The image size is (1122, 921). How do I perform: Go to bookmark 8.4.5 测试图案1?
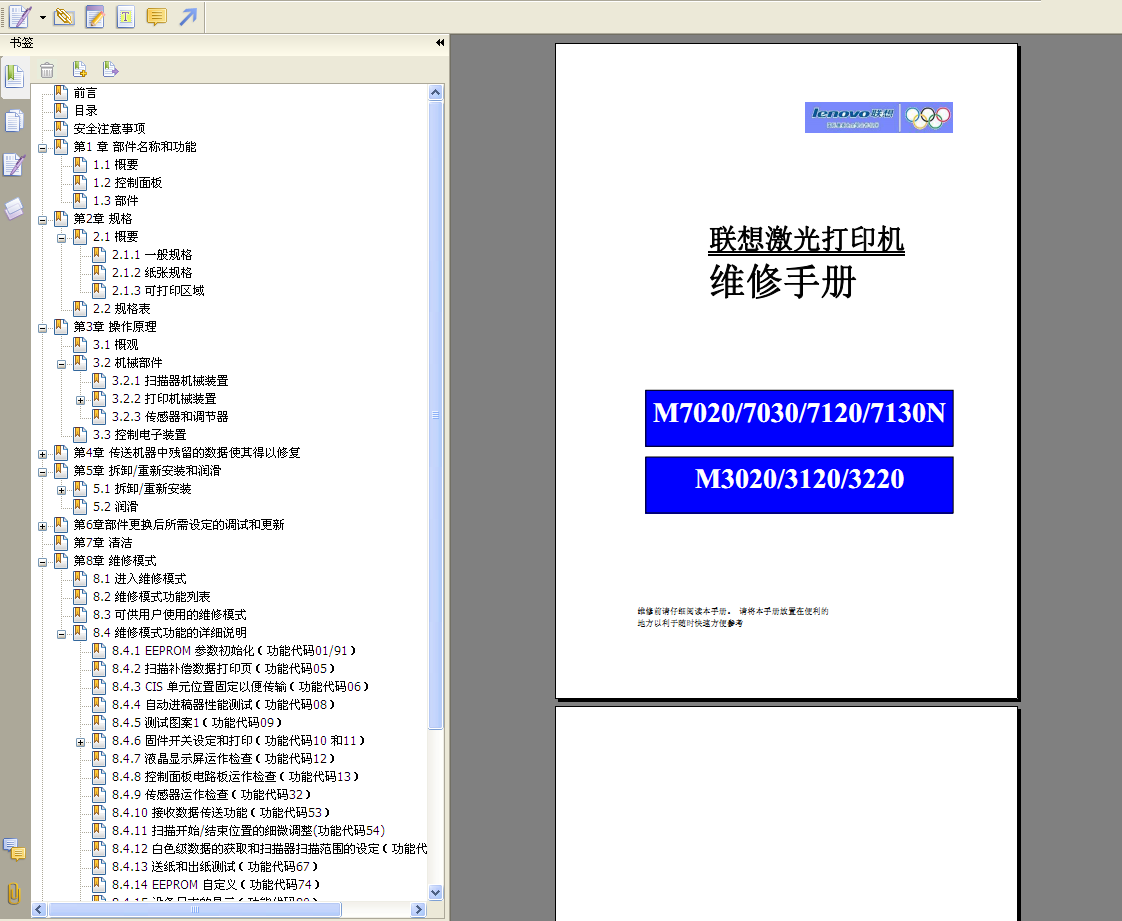click(x=197, y=723)
